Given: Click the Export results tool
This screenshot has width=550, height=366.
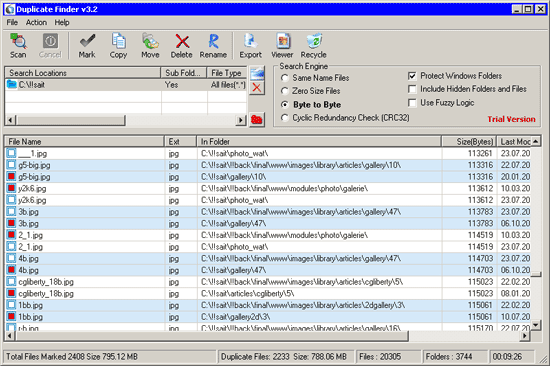Looking at the screenshot, I should click(250, 46).
